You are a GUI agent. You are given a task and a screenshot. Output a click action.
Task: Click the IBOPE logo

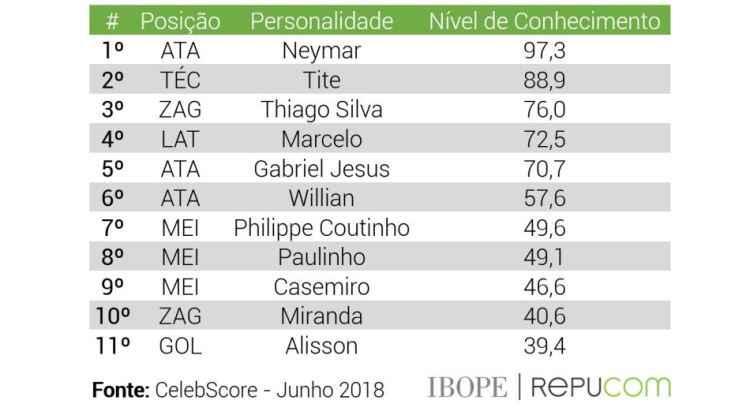467,387
